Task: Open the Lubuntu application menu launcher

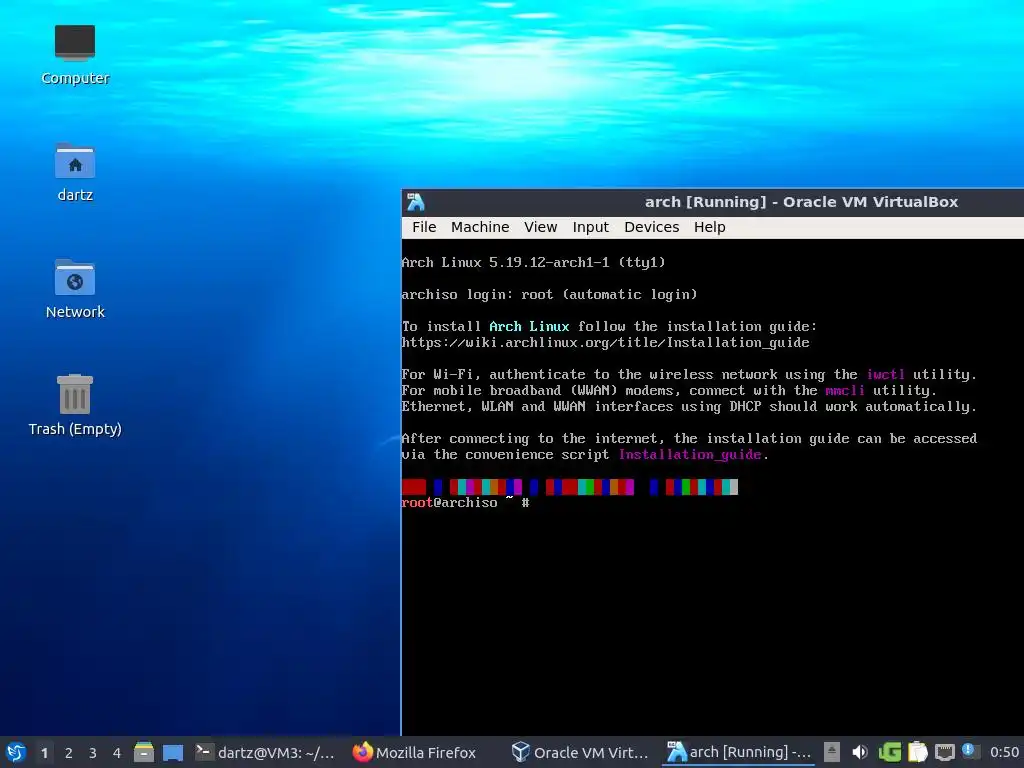Action: [x=16, y=752]
